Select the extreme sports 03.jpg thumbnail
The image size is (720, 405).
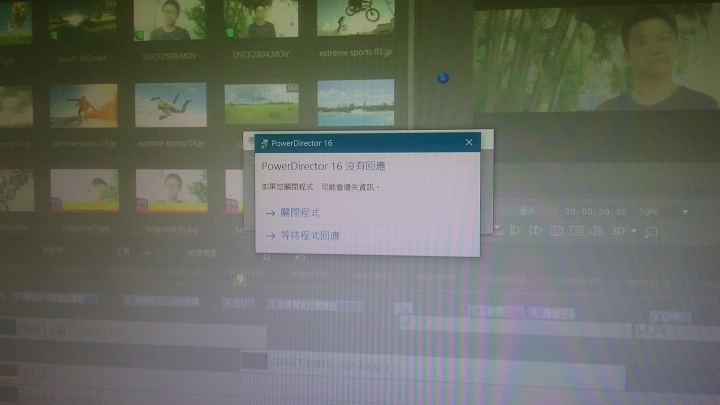[x=84, y=106]
